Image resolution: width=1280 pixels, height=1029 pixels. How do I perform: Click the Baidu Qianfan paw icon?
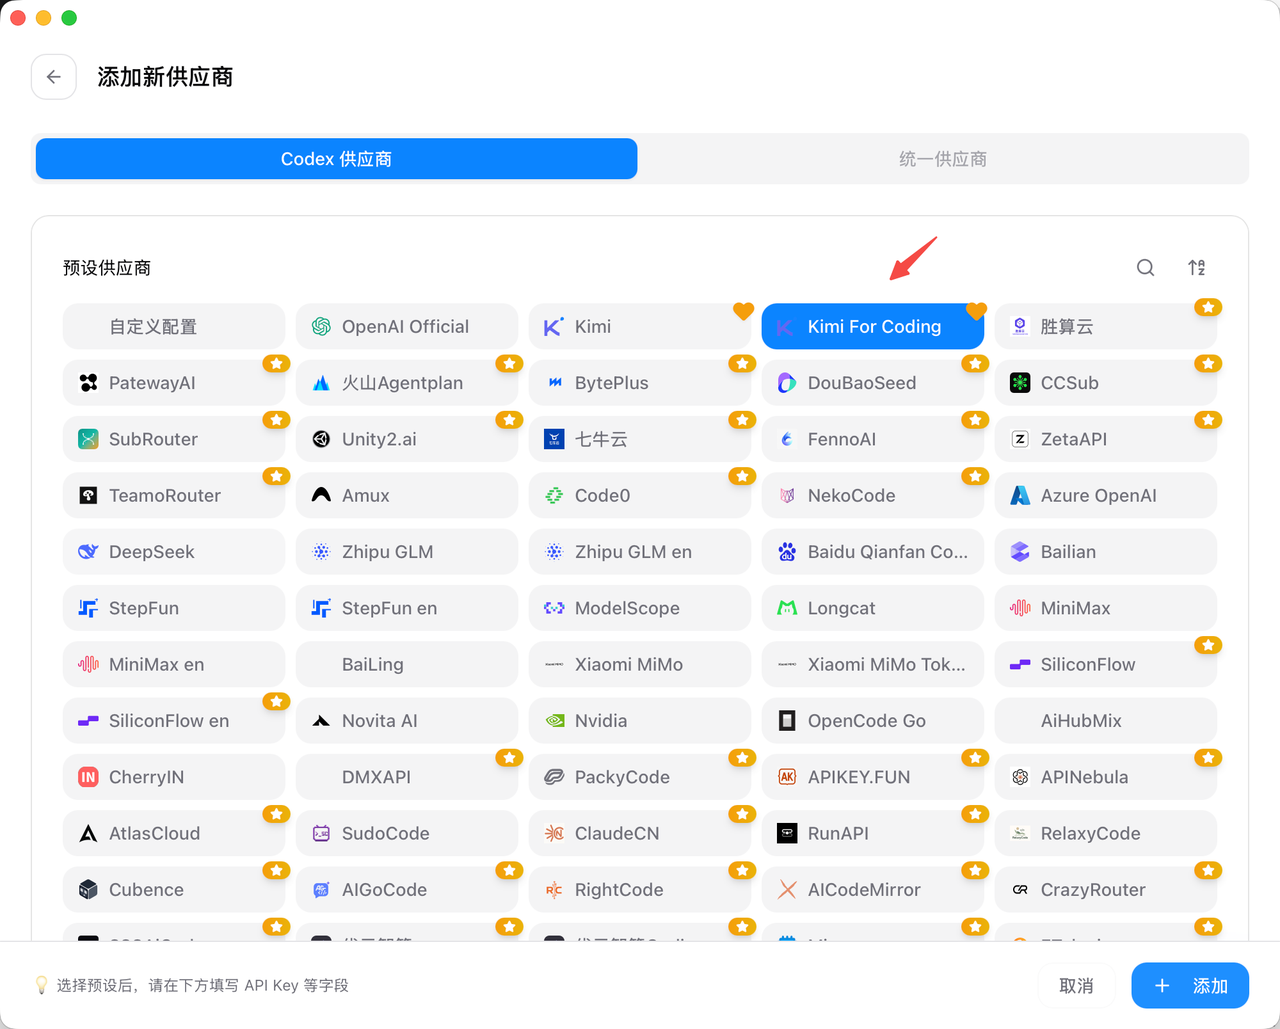pos(787,552)
